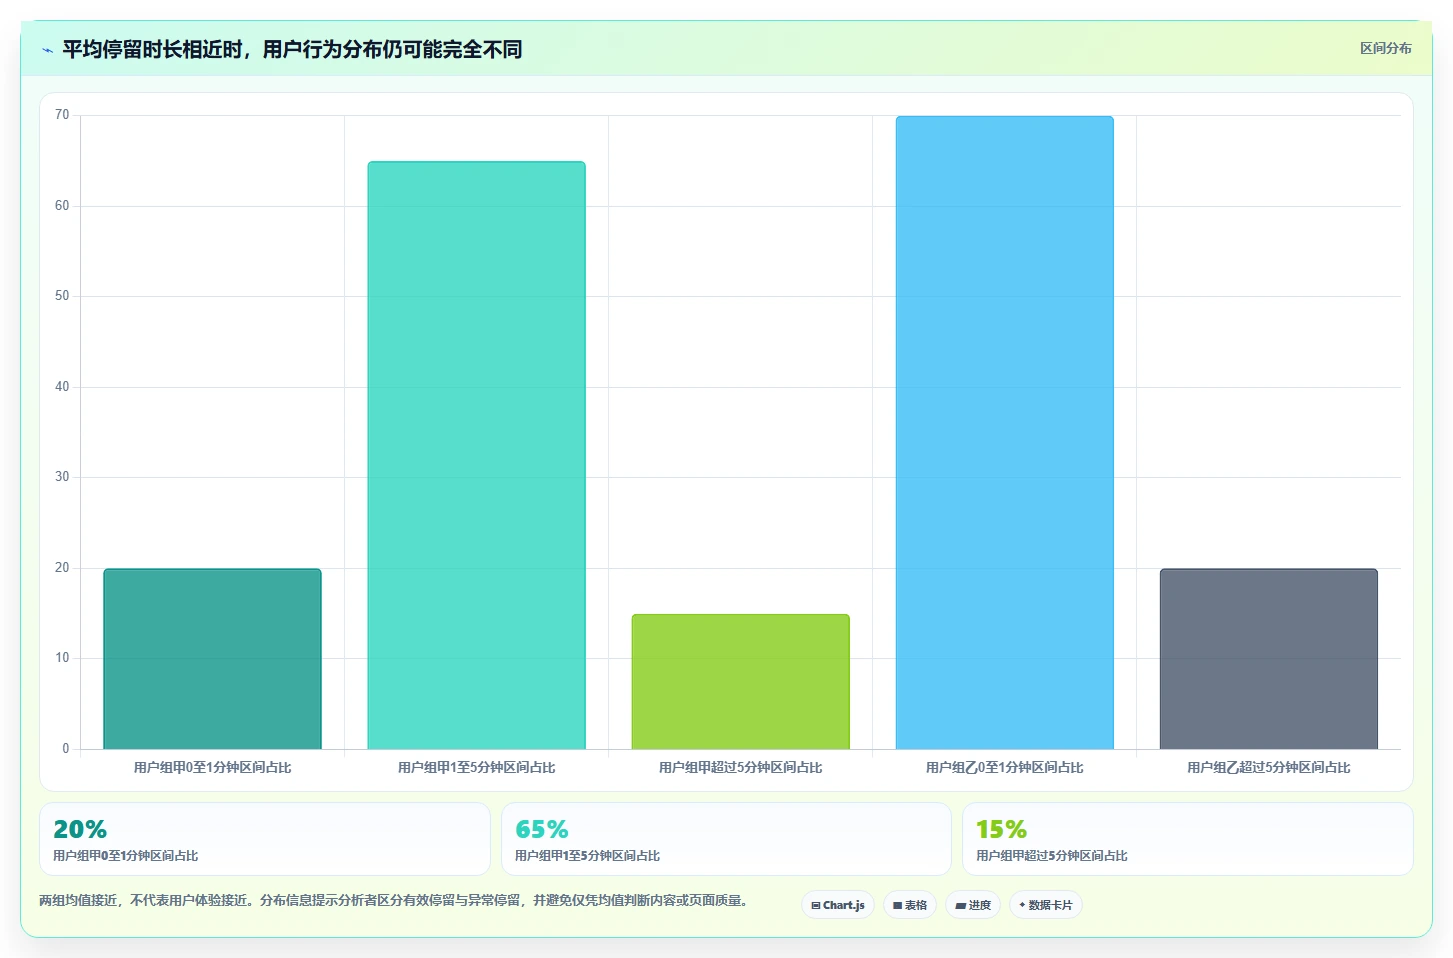The width and height of the screenshot is (1453, 958).
Task: Click axis label 用户组乙0至1分钟区间占比
Action: [1004, 768]
